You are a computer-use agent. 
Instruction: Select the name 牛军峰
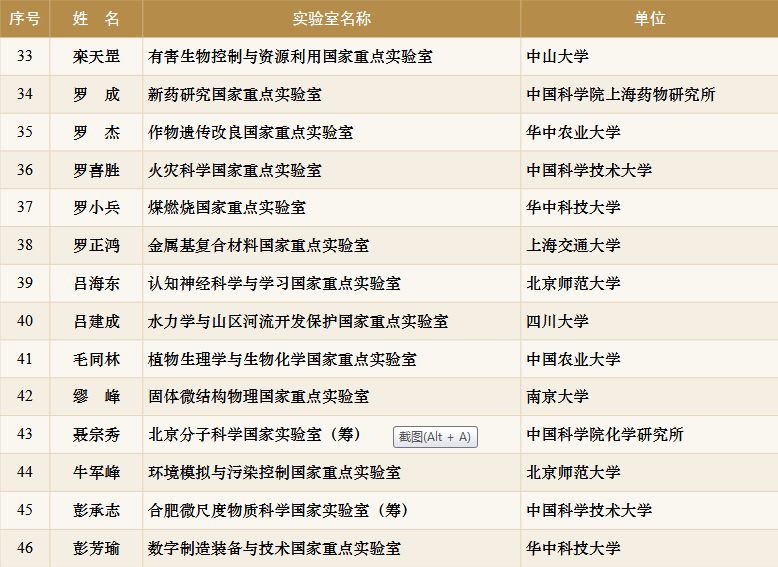[x=96, y=472]
